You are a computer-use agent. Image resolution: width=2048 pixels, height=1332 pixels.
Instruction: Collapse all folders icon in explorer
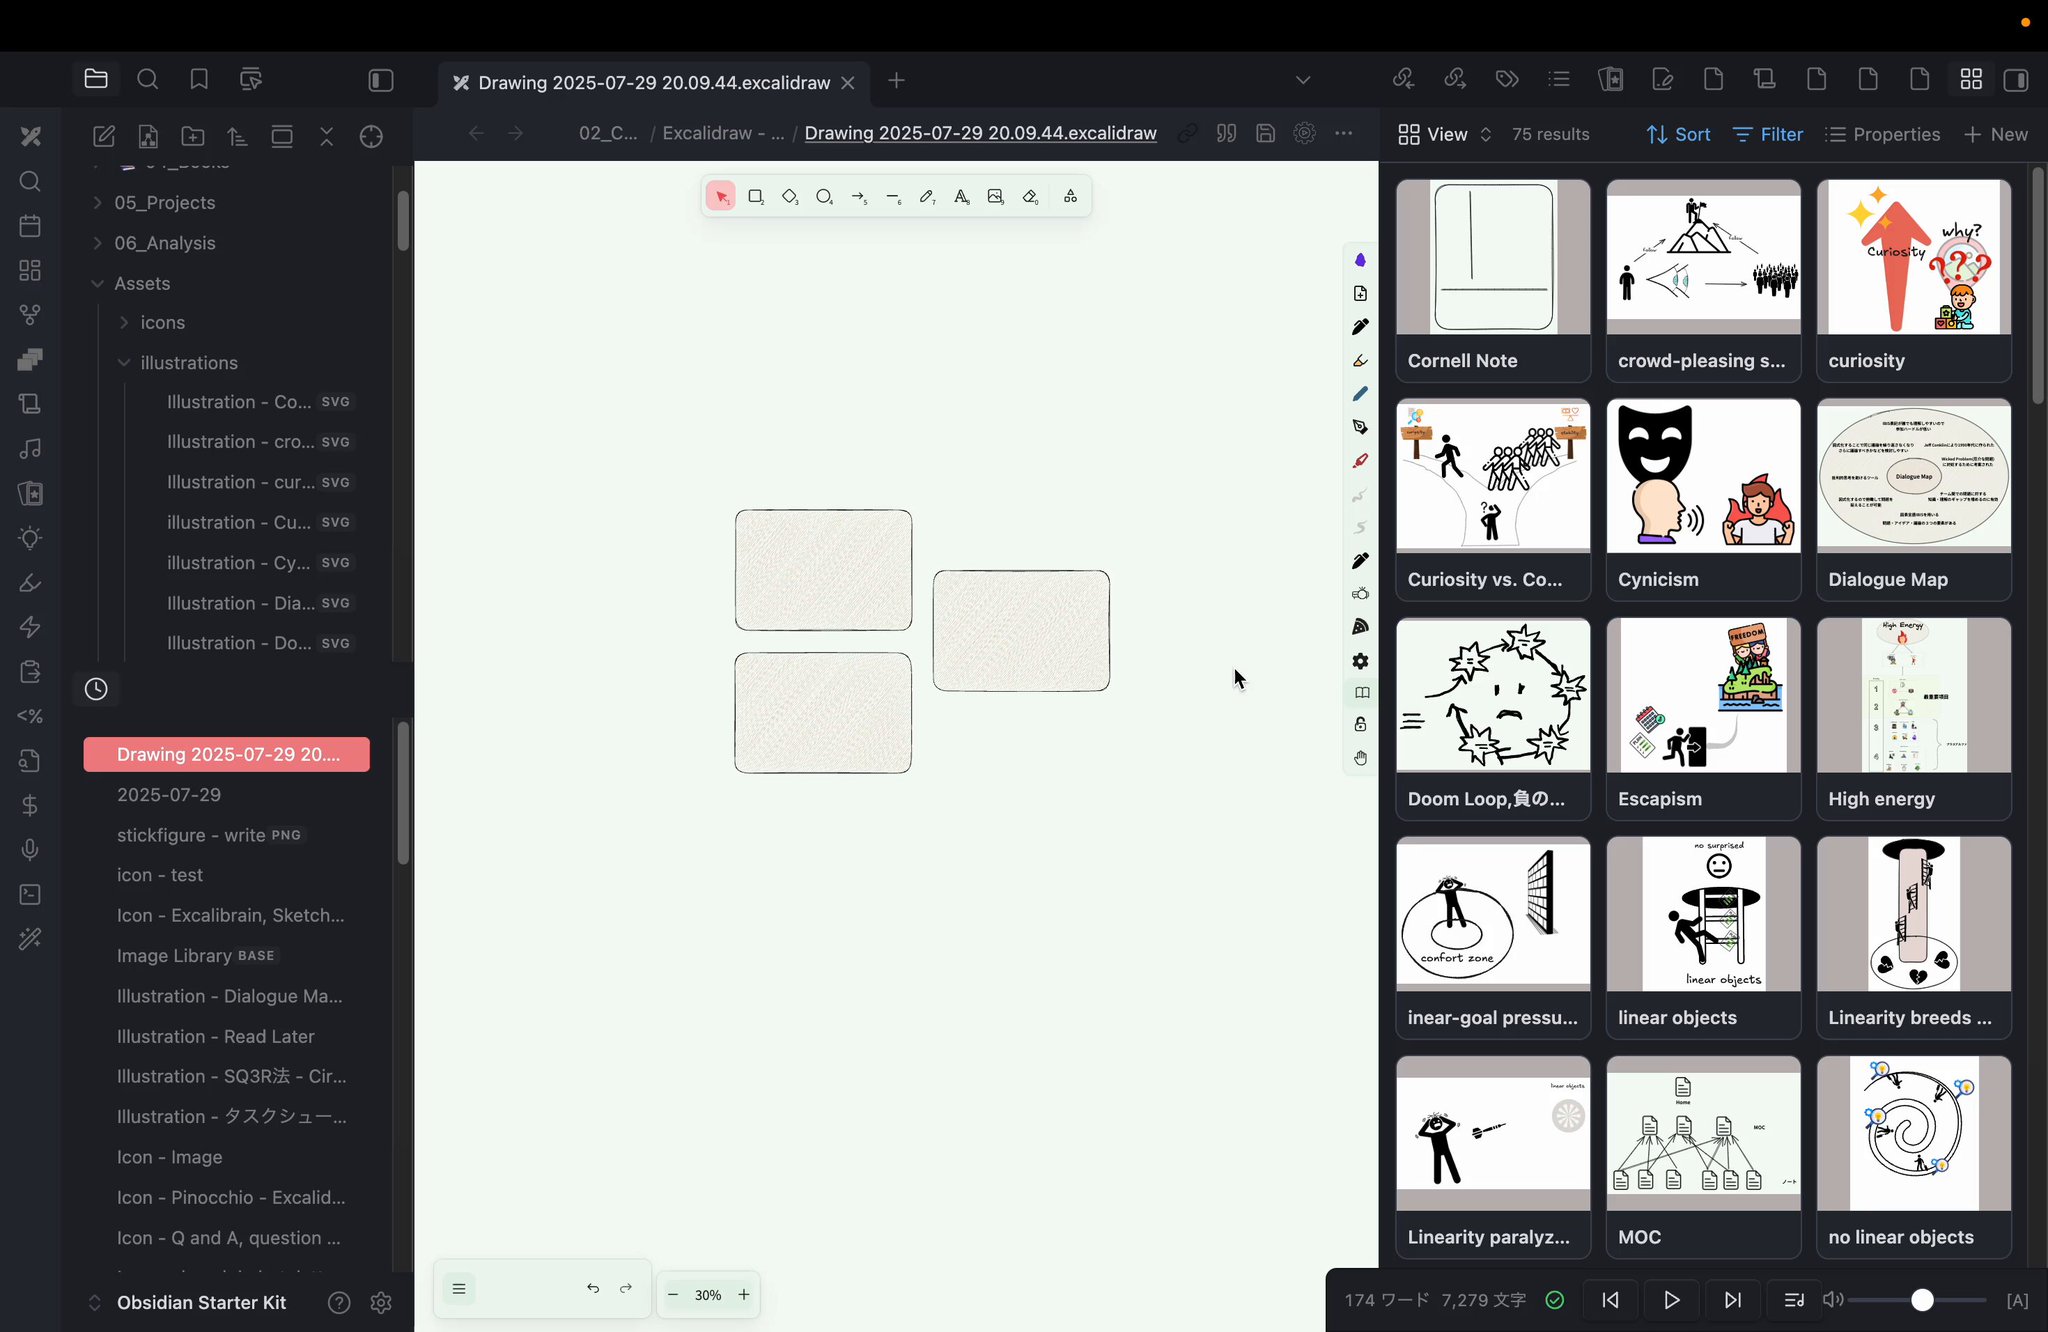327,137
